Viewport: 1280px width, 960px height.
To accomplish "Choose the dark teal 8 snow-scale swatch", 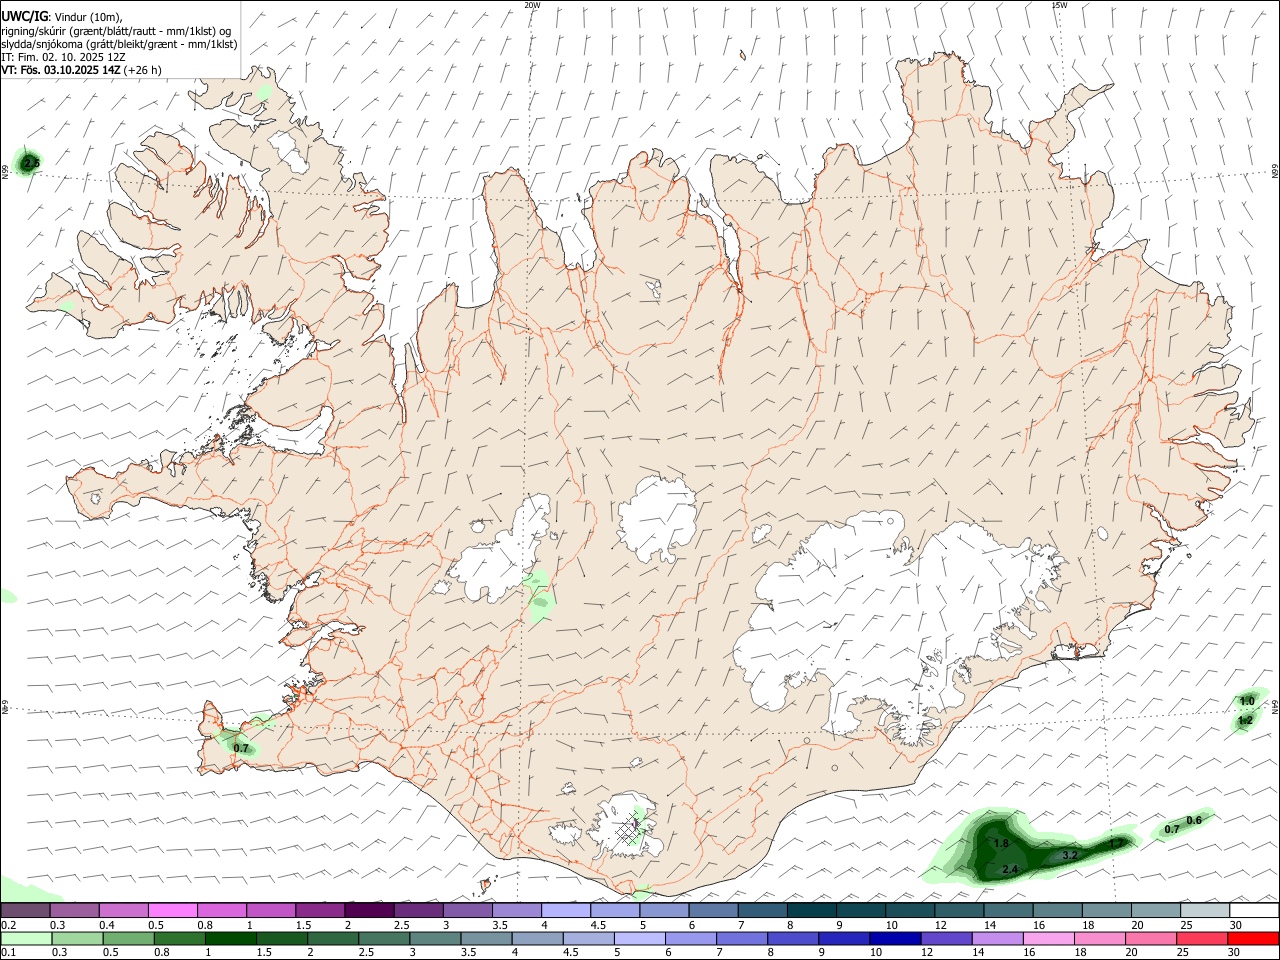I will click(x=811, y=910).
